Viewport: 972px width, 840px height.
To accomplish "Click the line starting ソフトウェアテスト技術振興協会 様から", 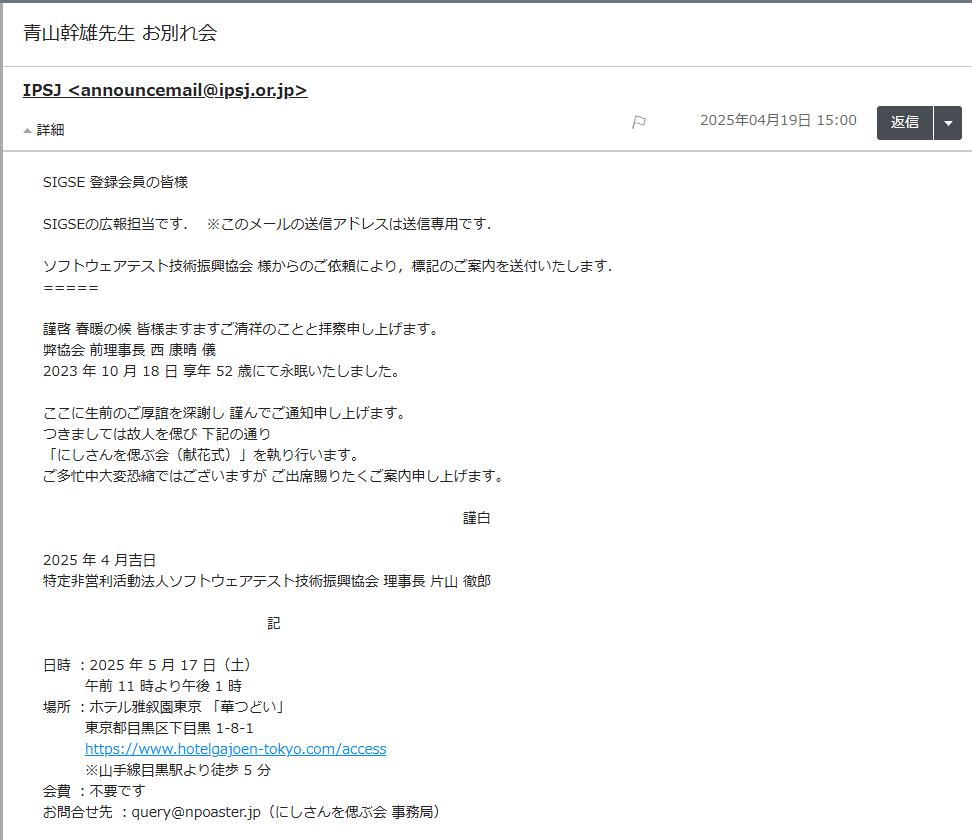I will tap(327, 266).
